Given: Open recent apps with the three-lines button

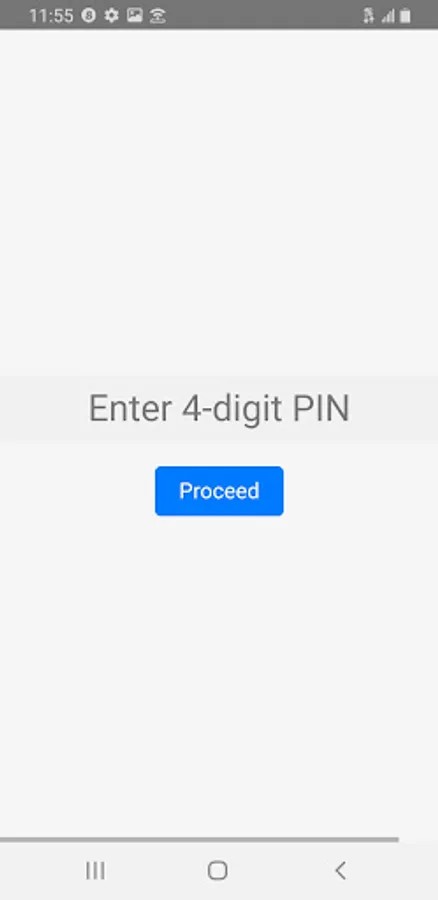Looking at the screenshot, I should pyautogui.click(x=95, y=870).
